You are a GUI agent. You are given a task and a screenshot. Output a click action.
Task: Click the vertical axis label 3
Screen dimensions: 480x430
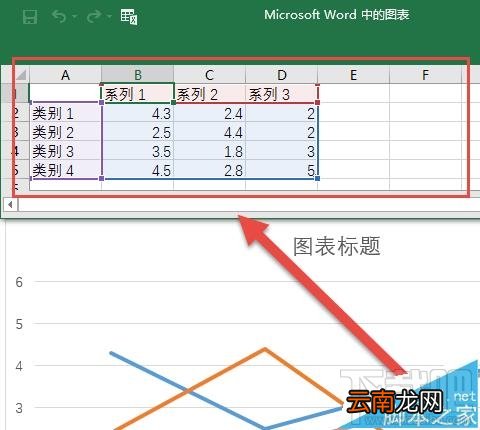pos(19,408)
